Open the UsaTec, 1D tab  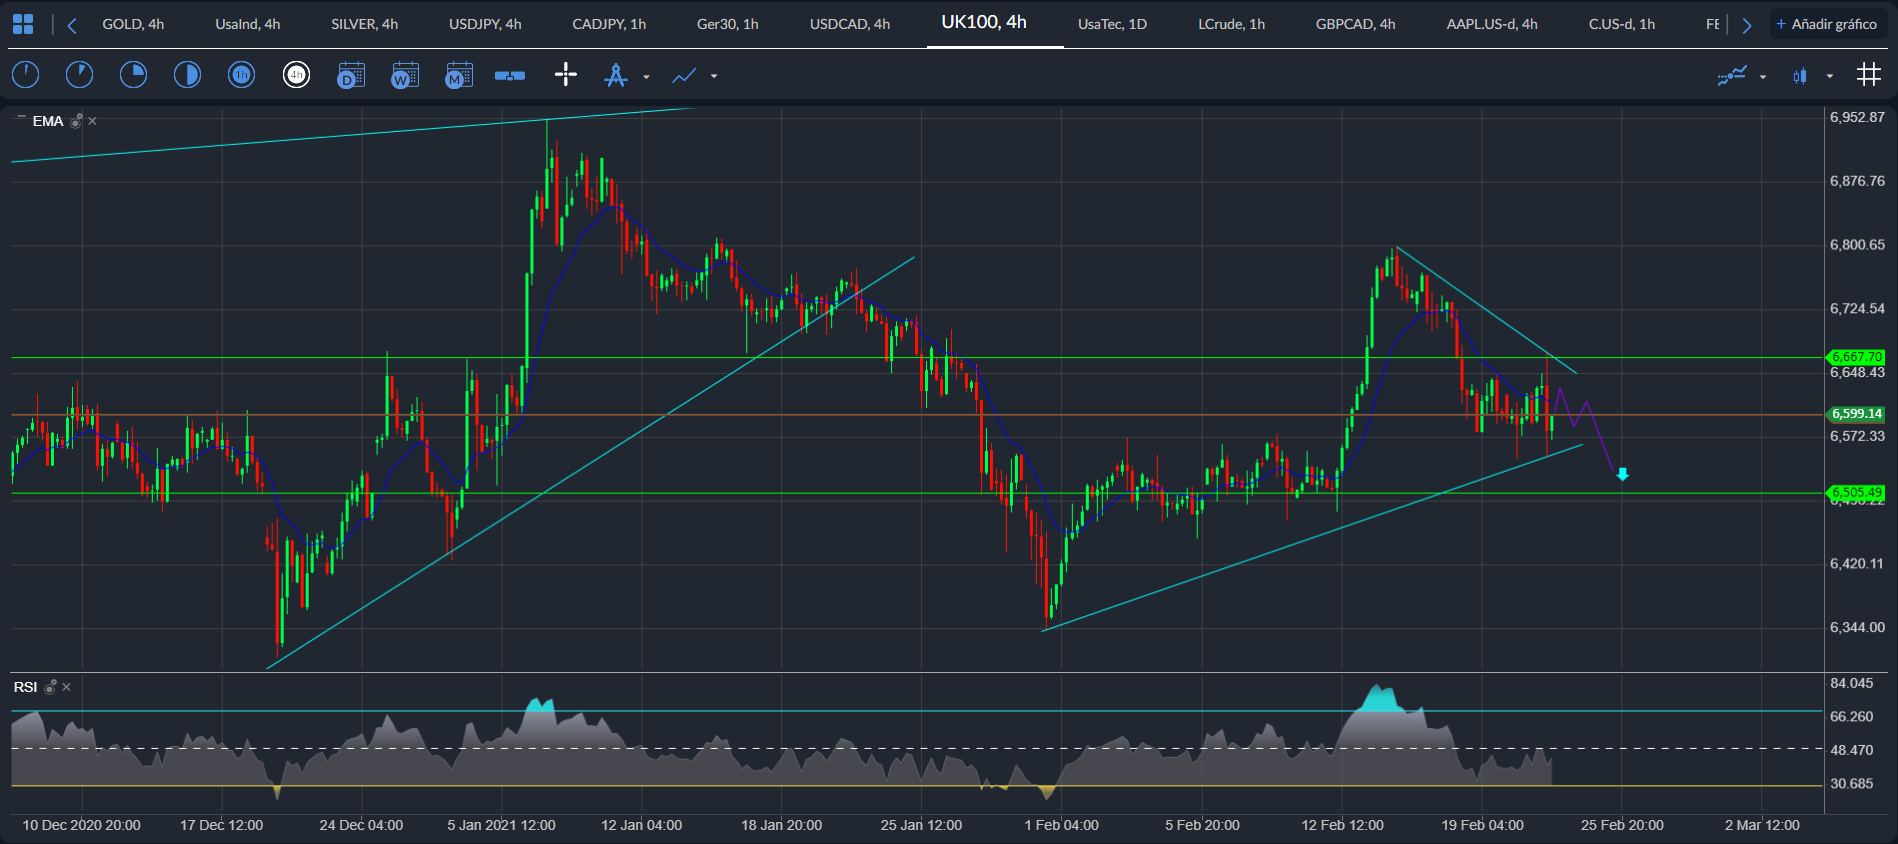click(x=1112, y=24)
